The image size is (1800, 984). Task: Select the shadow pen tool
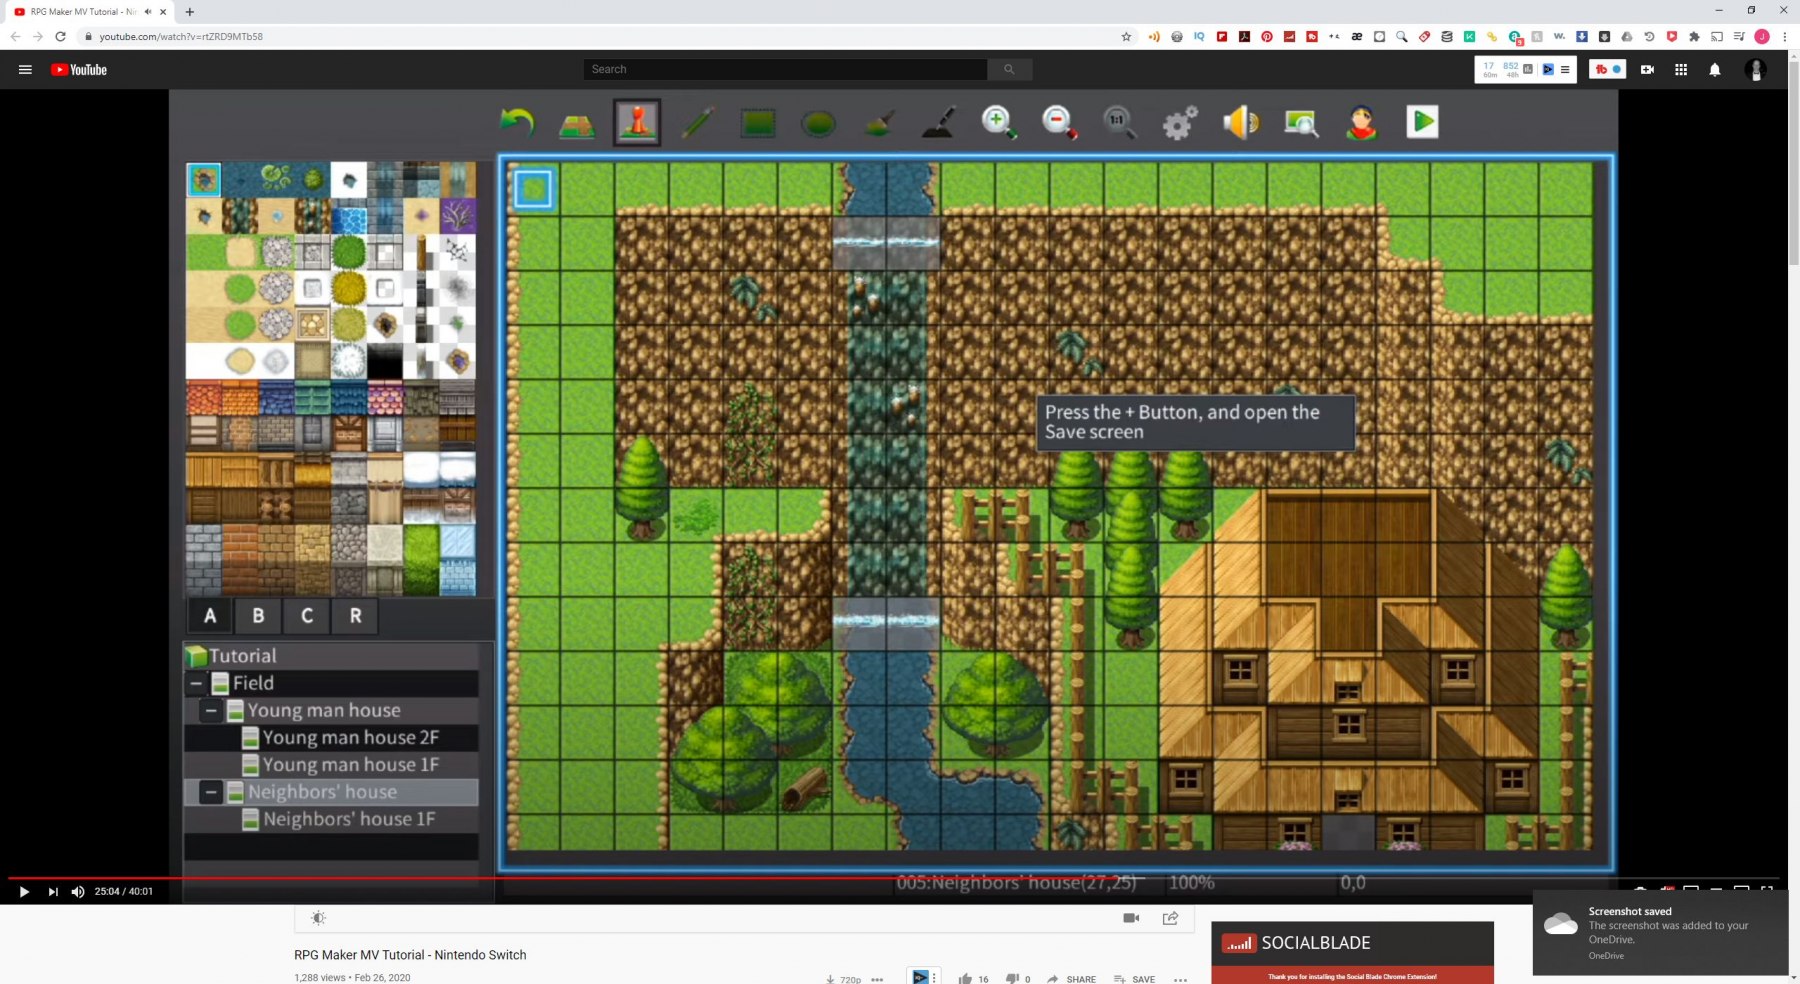tap(938, 123)
